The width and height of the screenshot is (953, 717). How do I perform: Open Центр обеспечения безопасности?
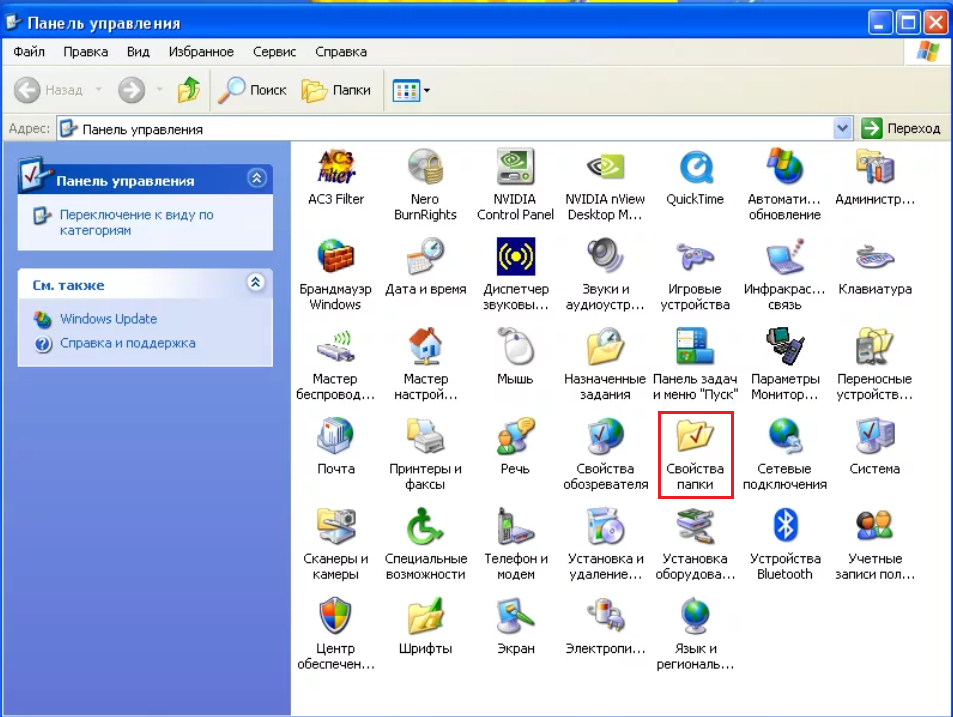coord(335,634)
